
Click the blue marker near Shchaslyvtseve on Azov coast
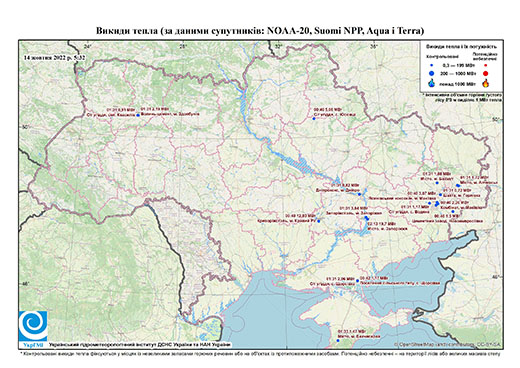point(358,281)
